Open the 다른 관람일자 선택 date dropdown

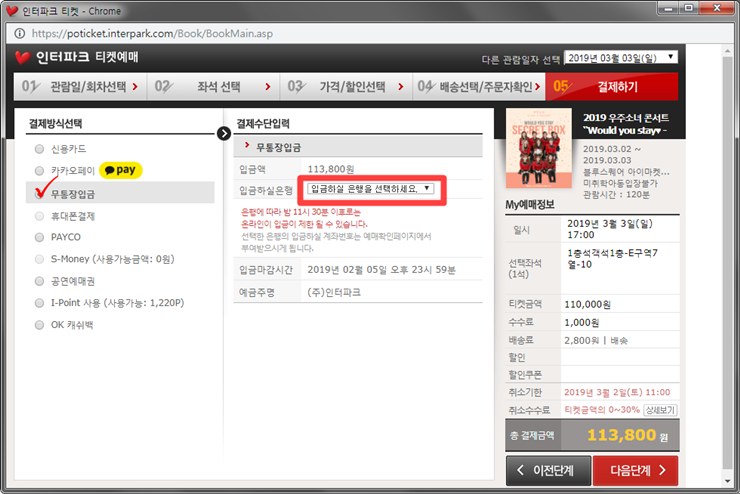621,58
